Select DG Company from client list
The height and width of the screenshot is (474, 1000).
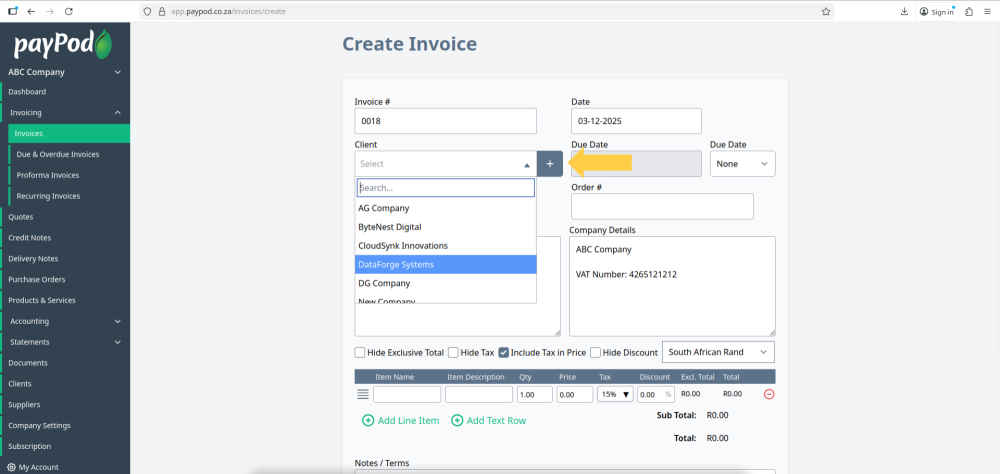(446, 283)
